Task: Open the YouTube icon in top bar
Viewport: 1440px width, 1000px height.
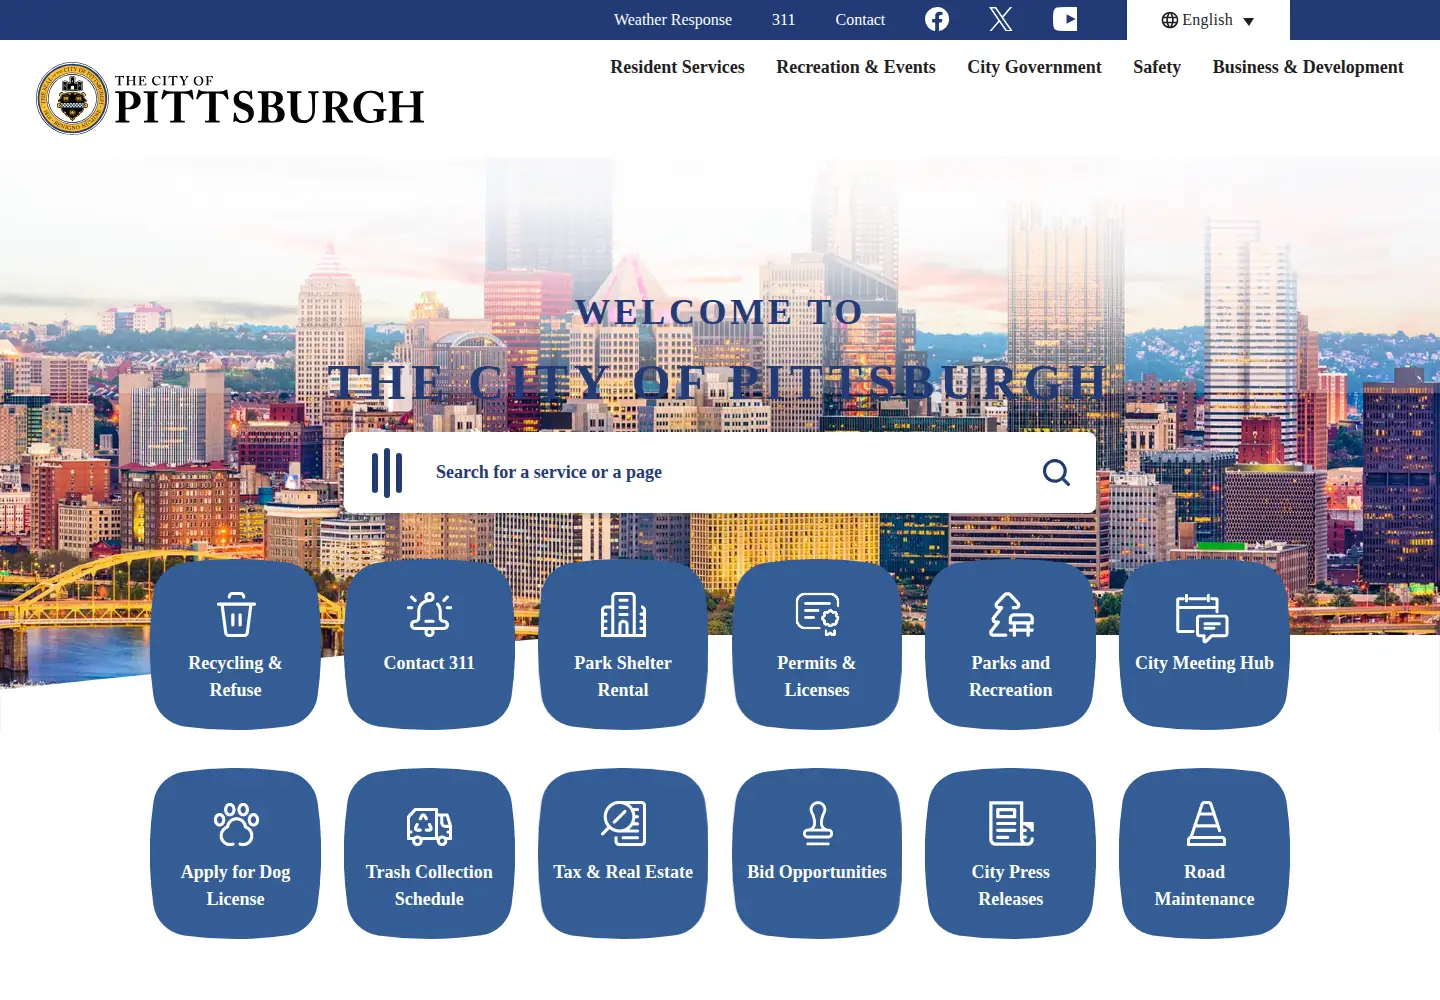Action: (1065, 19)
